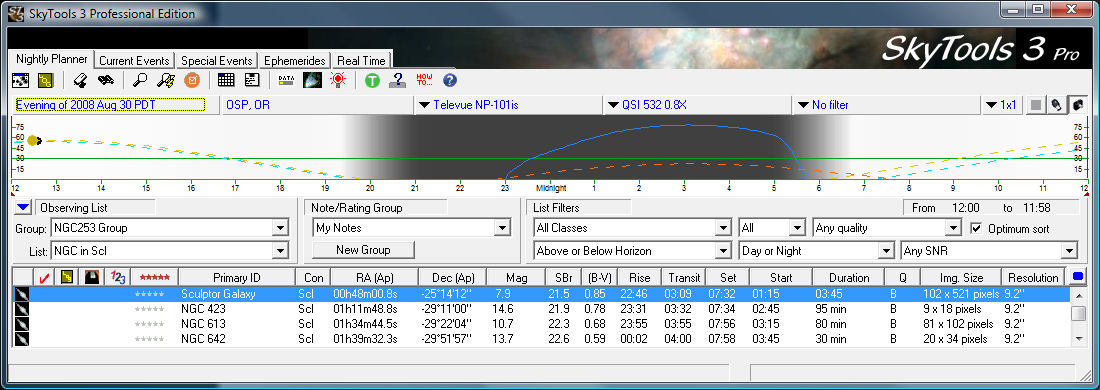The width and height of the screenshot is (1100, 390).
Task: Click the calendar grid icon
Action: (226, 80)
